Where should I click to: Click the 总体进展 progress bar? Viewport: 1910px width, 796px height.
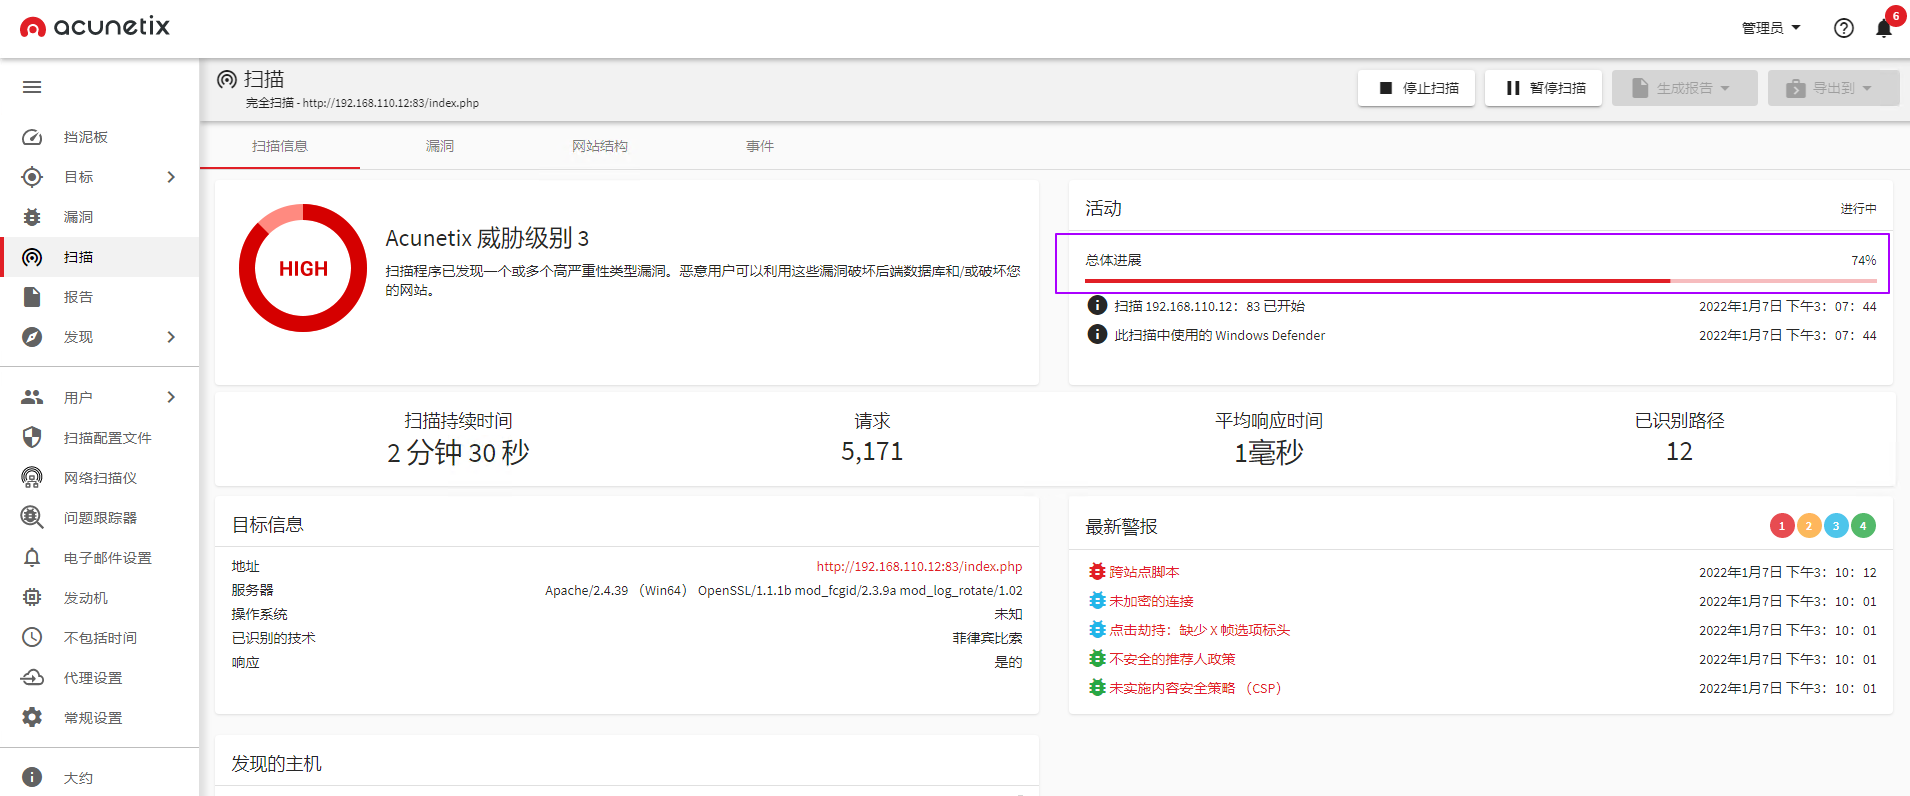point(1480,281)
